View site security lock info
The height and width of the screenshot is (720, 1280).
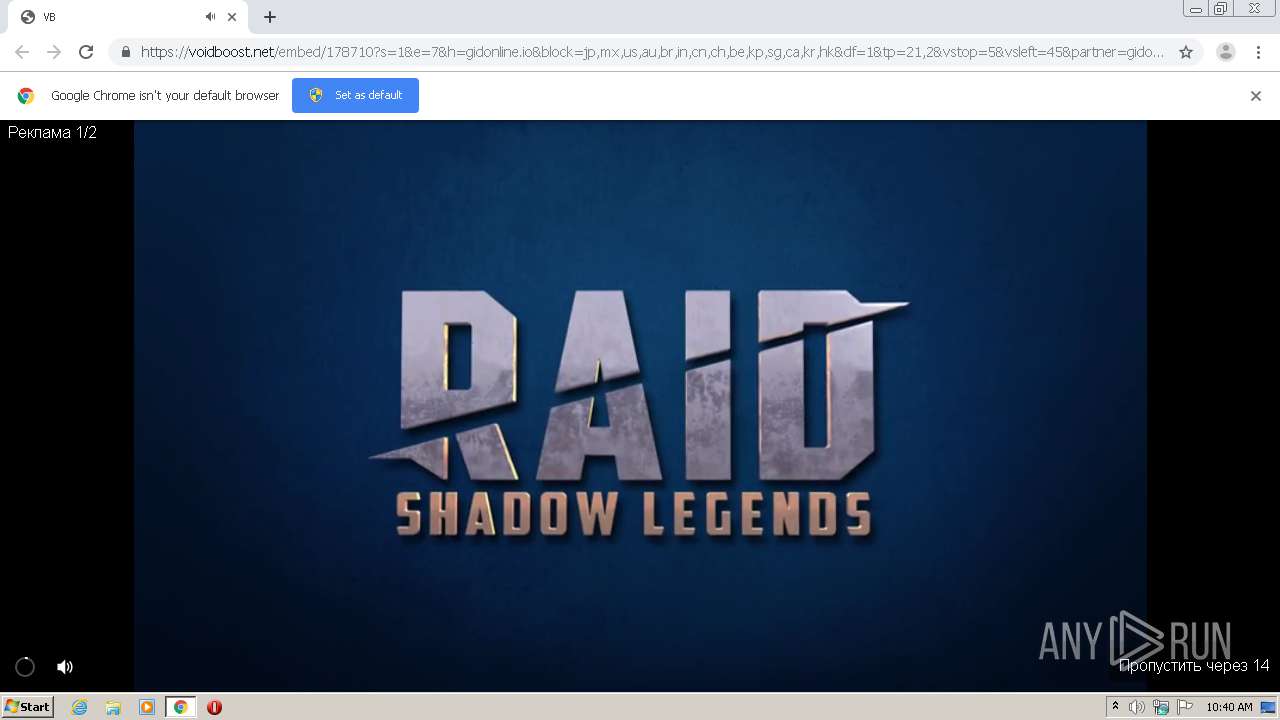click(x=125, y=52)
